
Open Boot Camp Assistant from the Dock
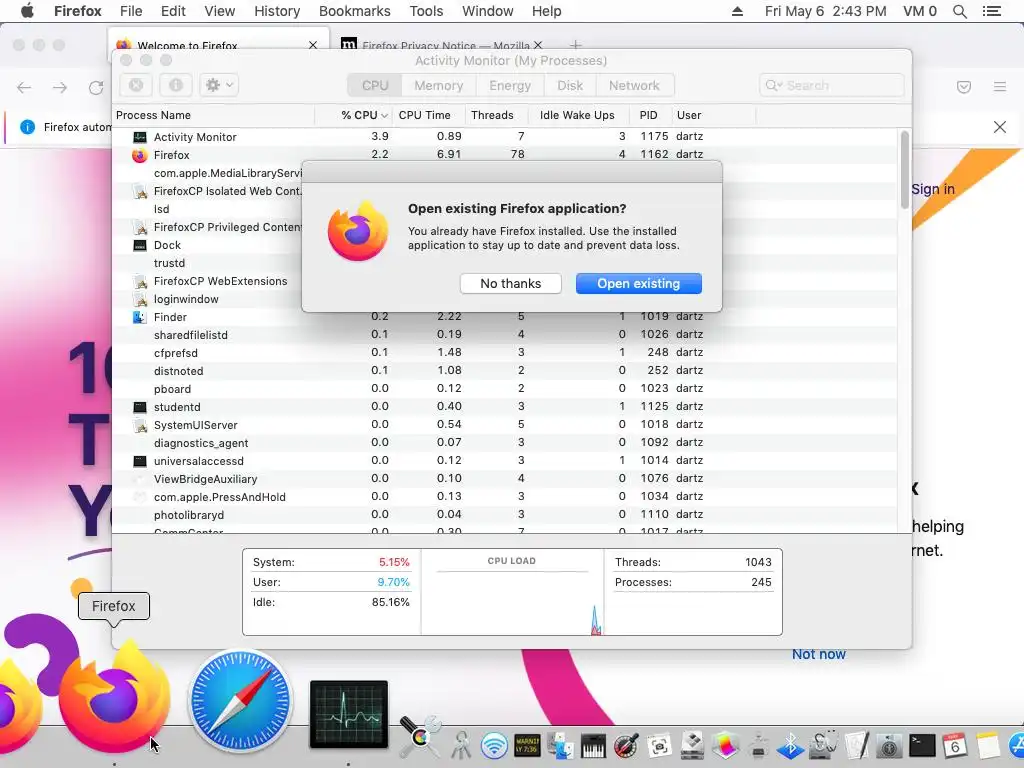[692, 745]
